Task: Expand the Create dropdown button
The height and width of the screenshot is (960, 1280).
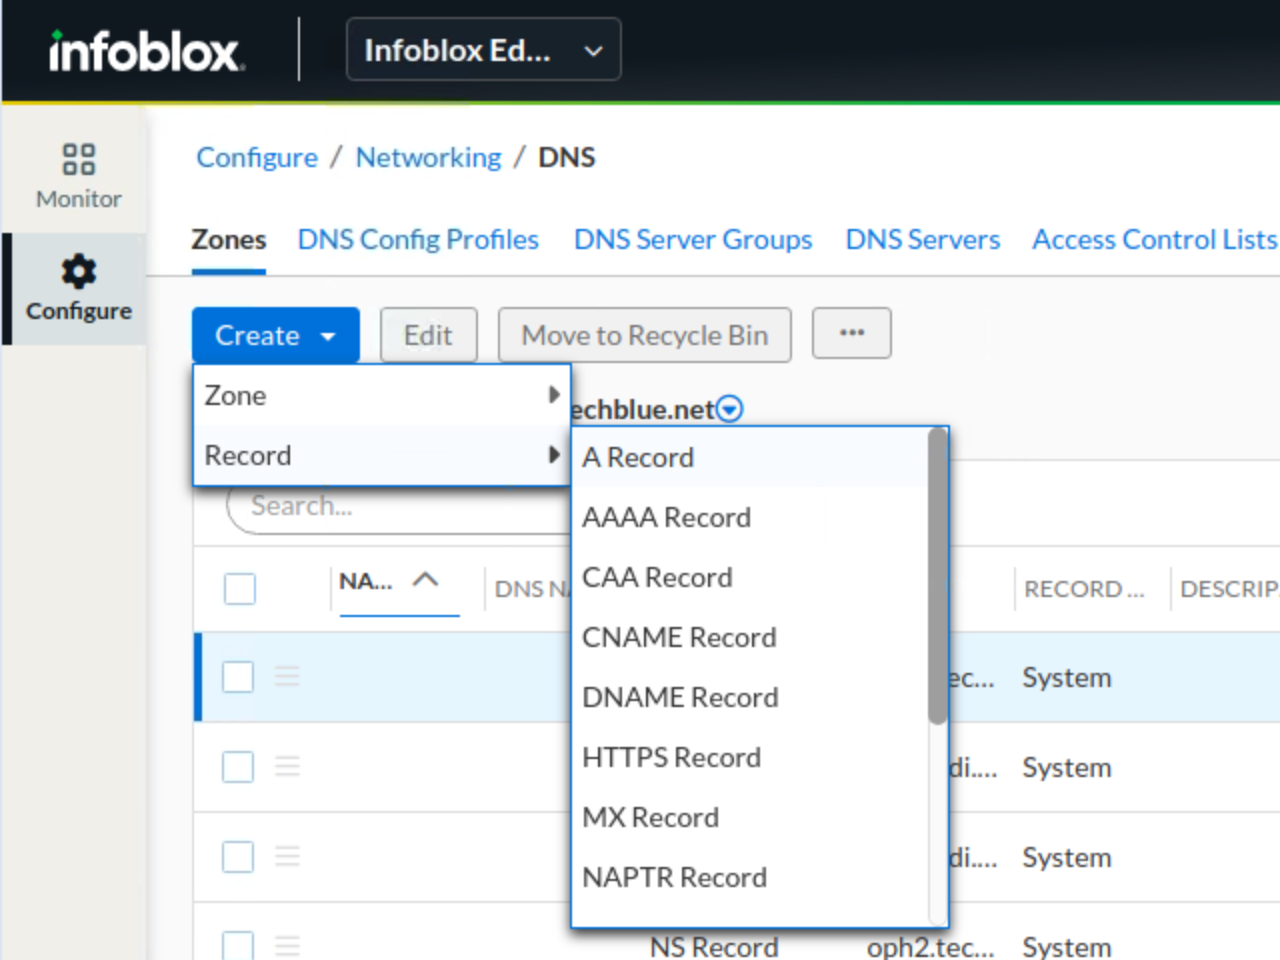Action: [x=275, y=335]
